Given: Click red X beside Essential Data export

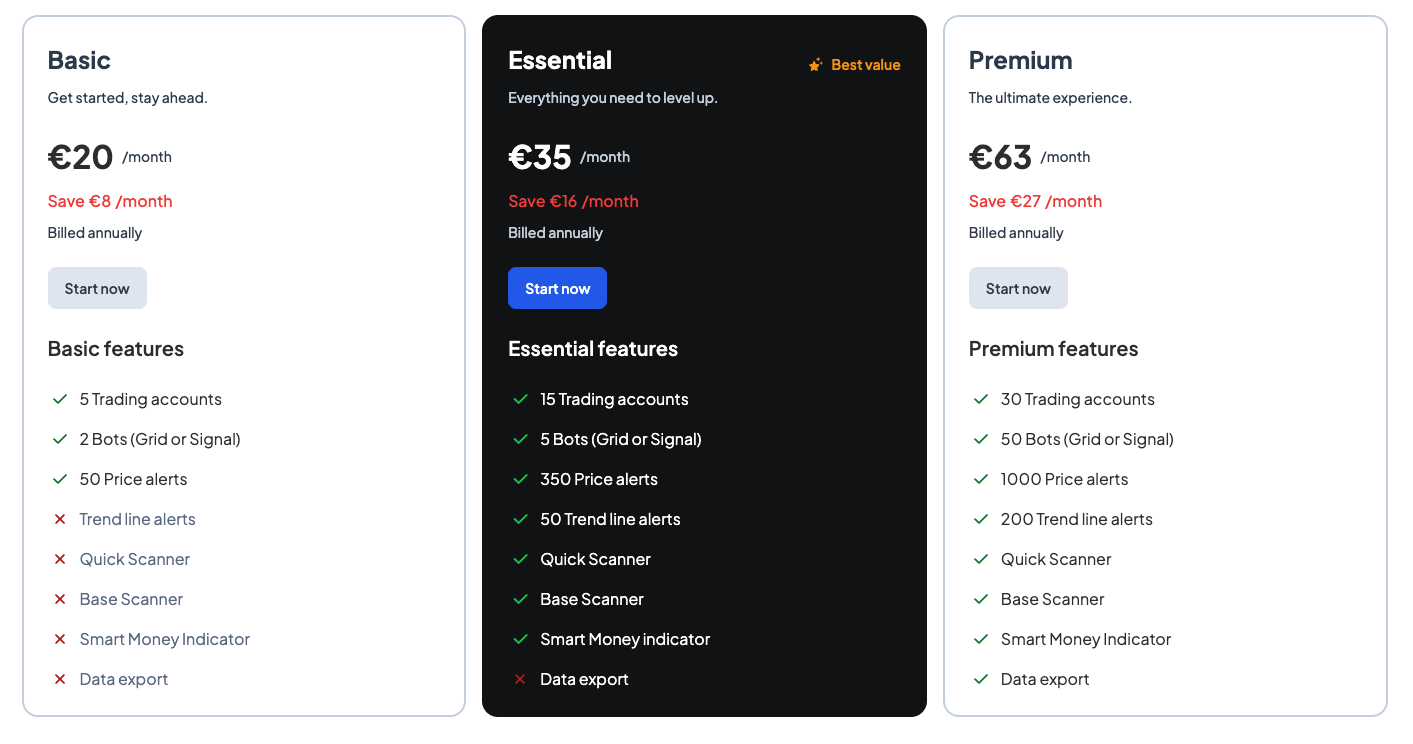Looking at the screenshot, I should (x=520, y=679).
